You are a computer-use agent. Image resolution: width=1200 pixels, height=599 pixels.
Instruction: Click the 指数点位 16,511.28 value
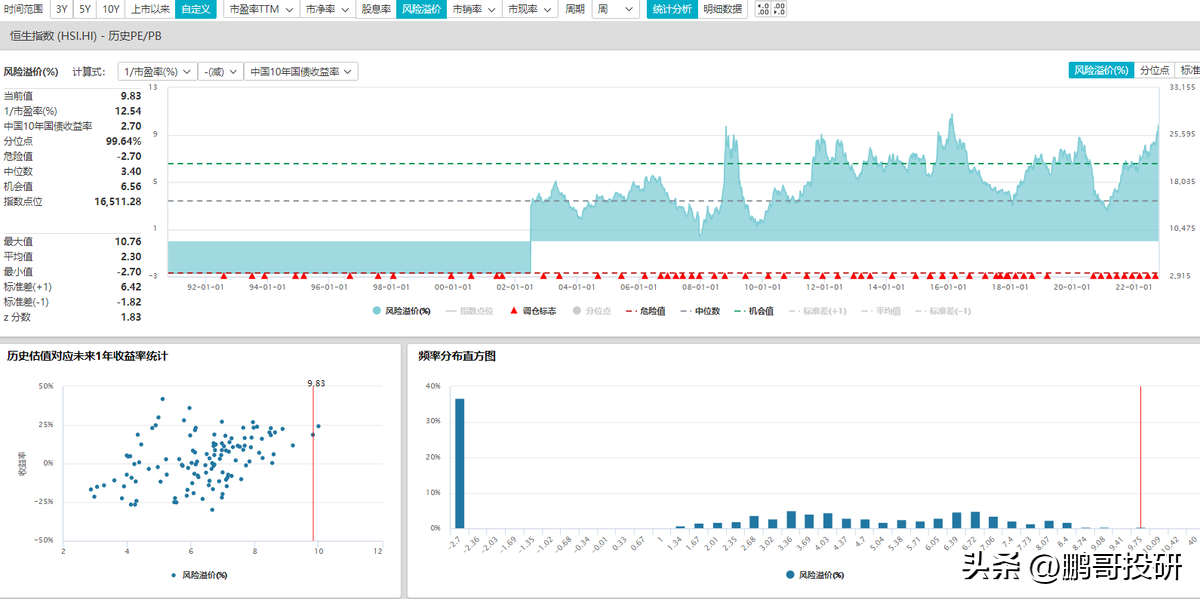[118, 201]
